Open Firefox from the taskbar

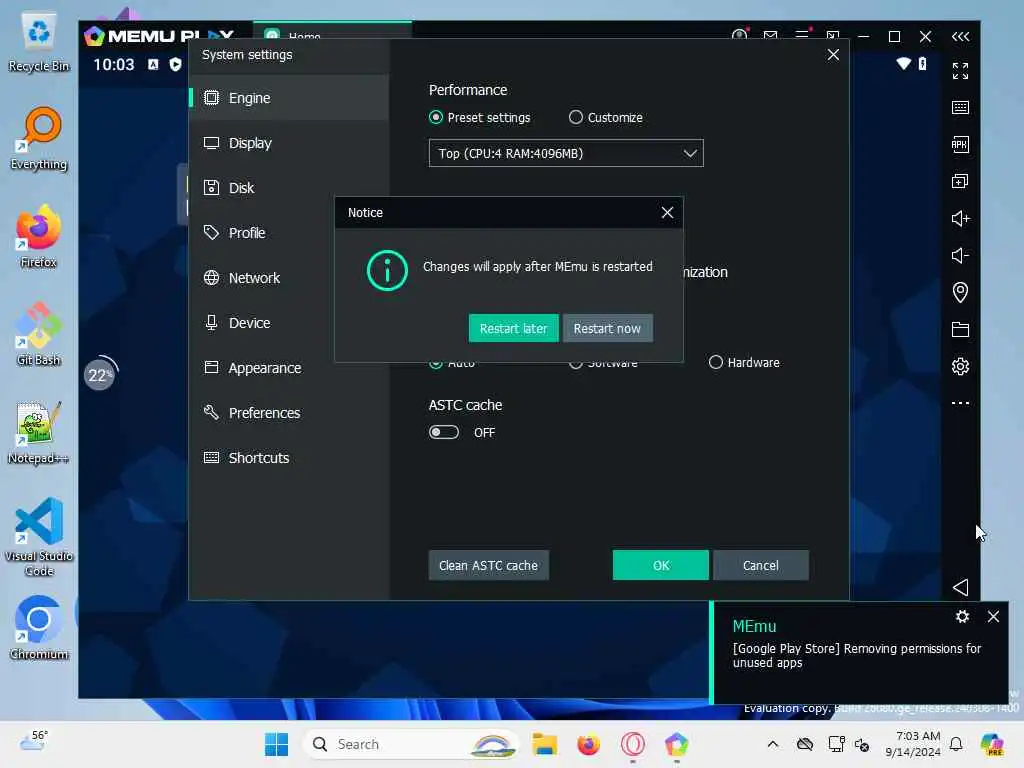(x=588, y=744)
